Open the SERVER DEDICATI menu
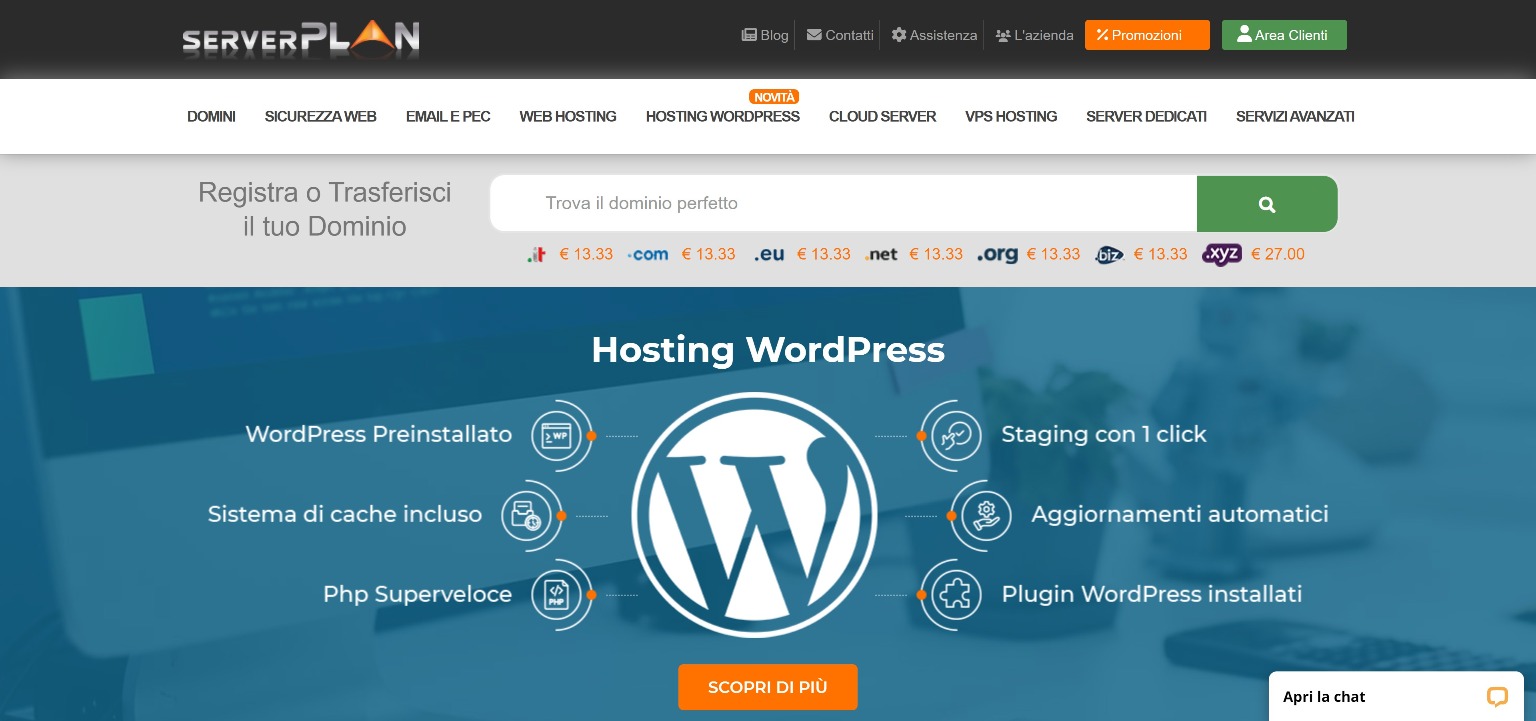Viewport: 1536px width, 721px height. [x=1146, y=117]
